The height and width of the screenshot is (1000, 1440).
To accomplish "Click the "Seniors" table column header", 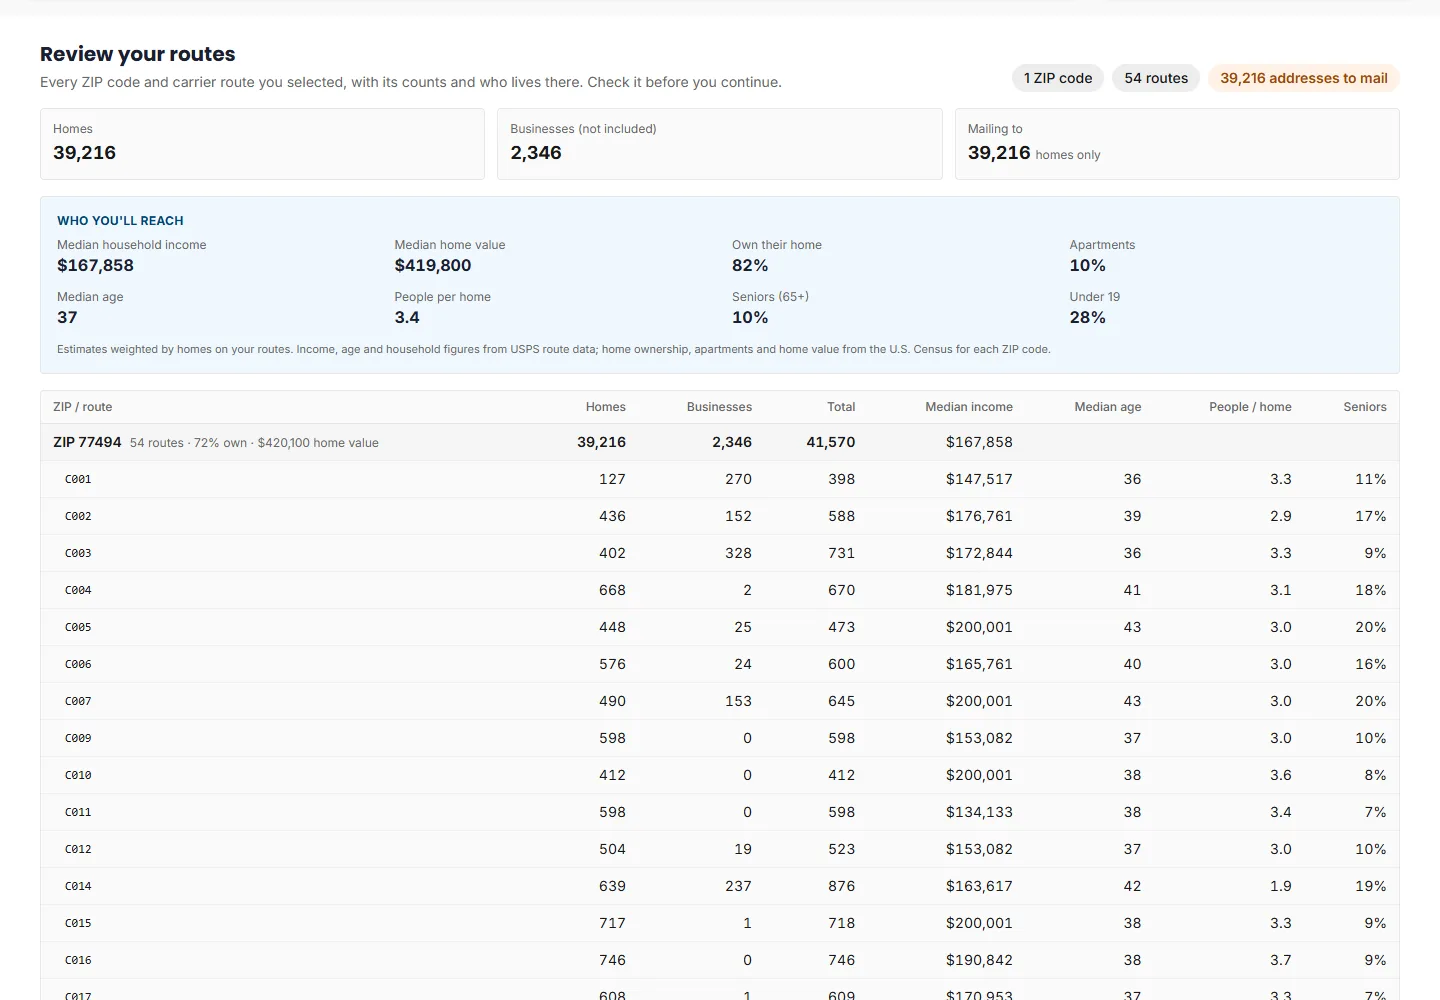I will coord(1365,407).
